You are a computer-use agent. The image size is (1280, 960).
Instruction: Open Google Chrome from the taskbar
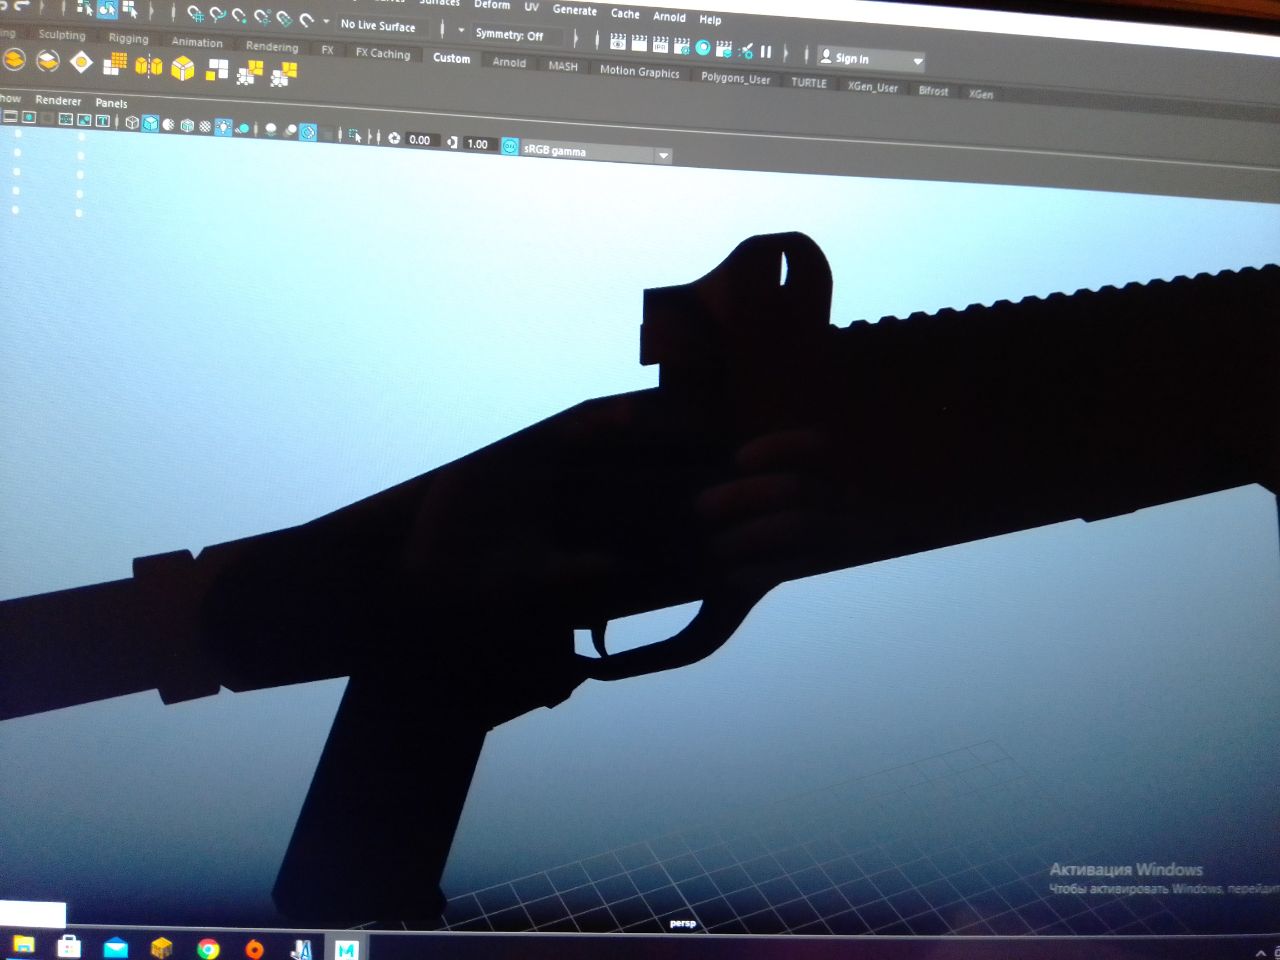(x=208, y=948)
